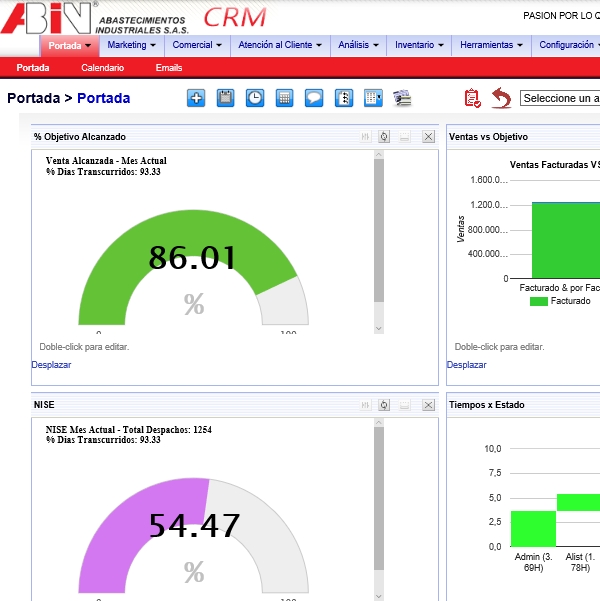Open the calculator icon in toolbar
The image size is (600, 601).
point(284,98)
